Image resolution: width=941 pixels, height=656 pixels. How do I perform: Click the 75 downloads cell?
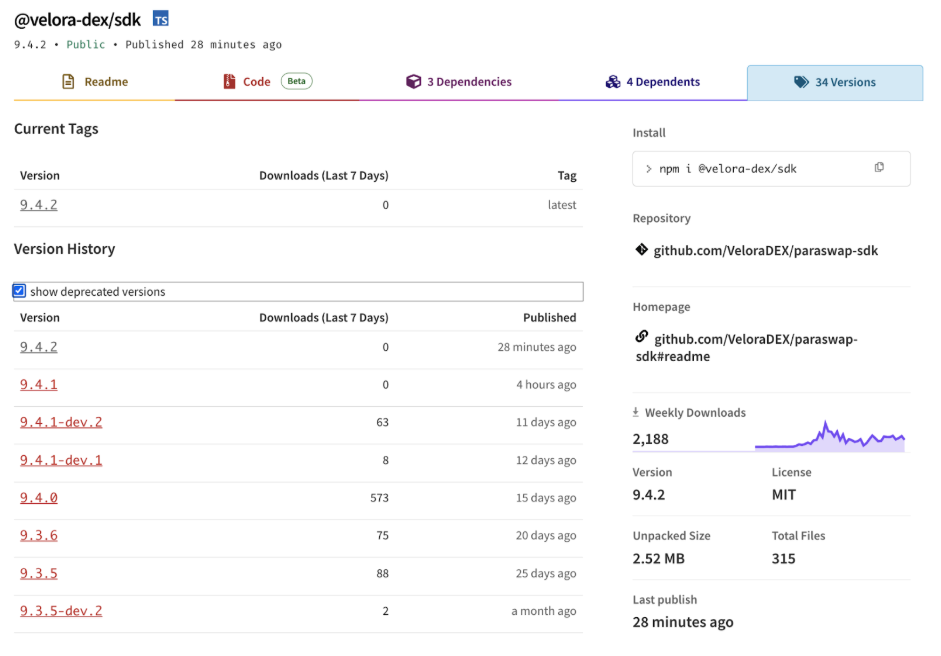tap(382, 535)
